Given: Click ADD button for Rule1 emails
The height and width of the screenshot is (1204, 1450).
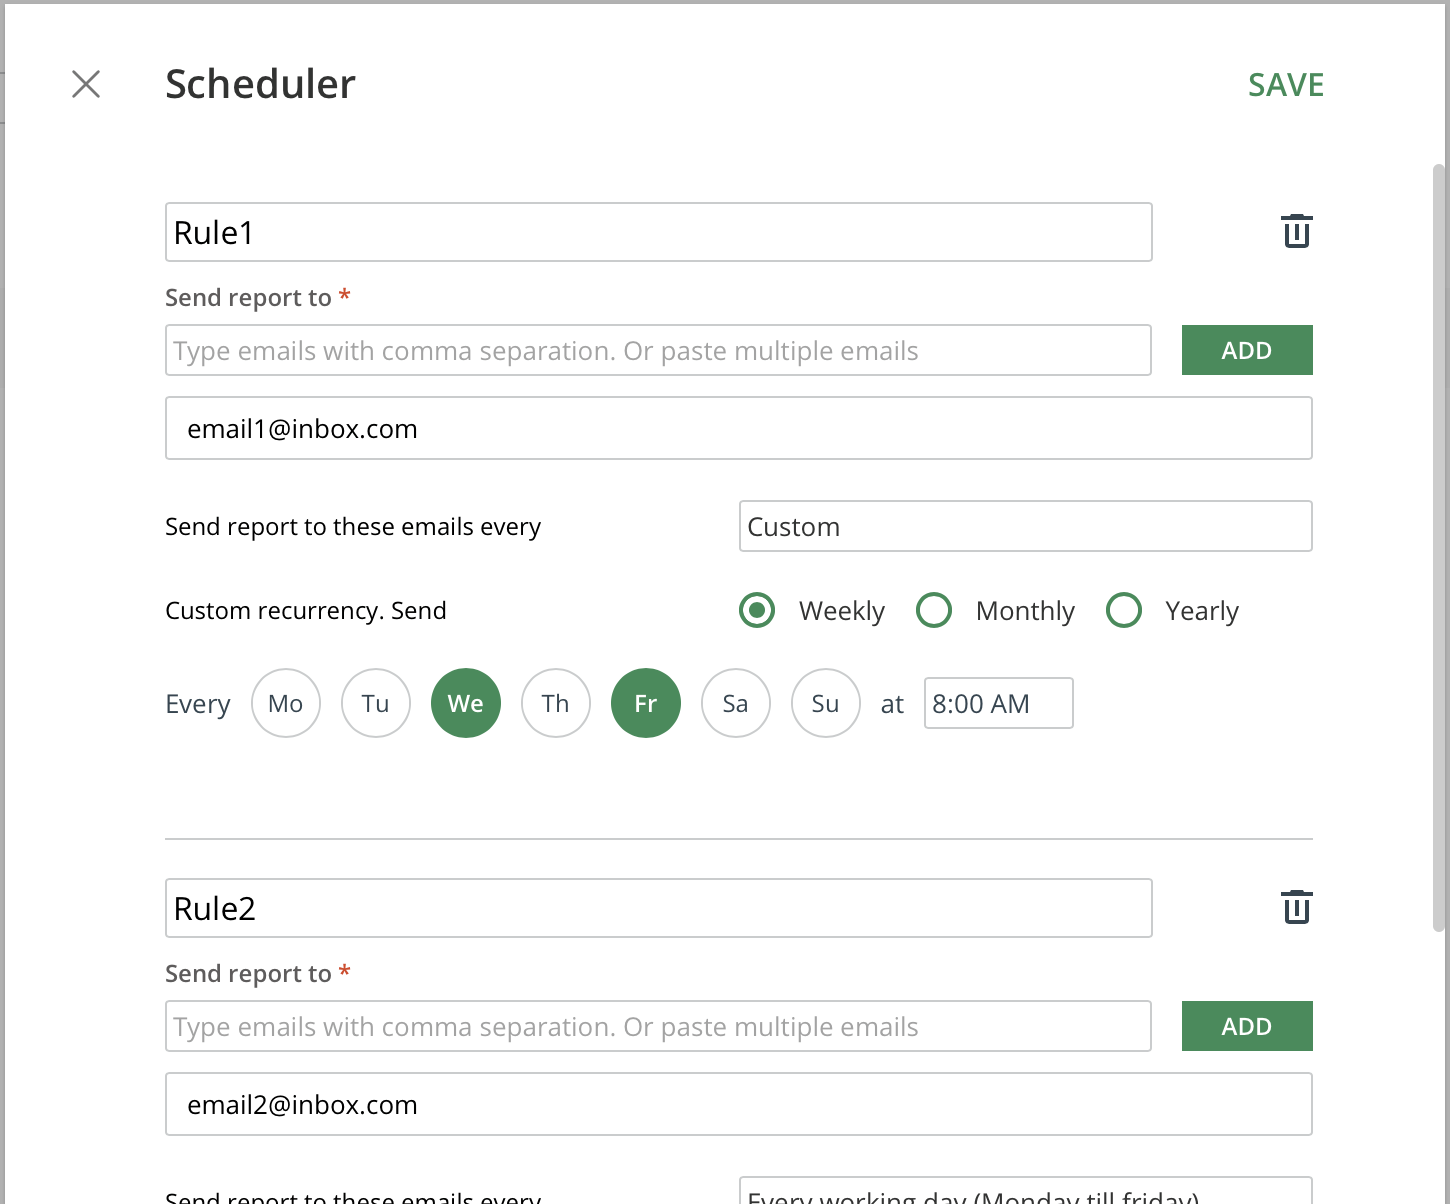Looking at the screenshot, I should [x=1247, y=350].
